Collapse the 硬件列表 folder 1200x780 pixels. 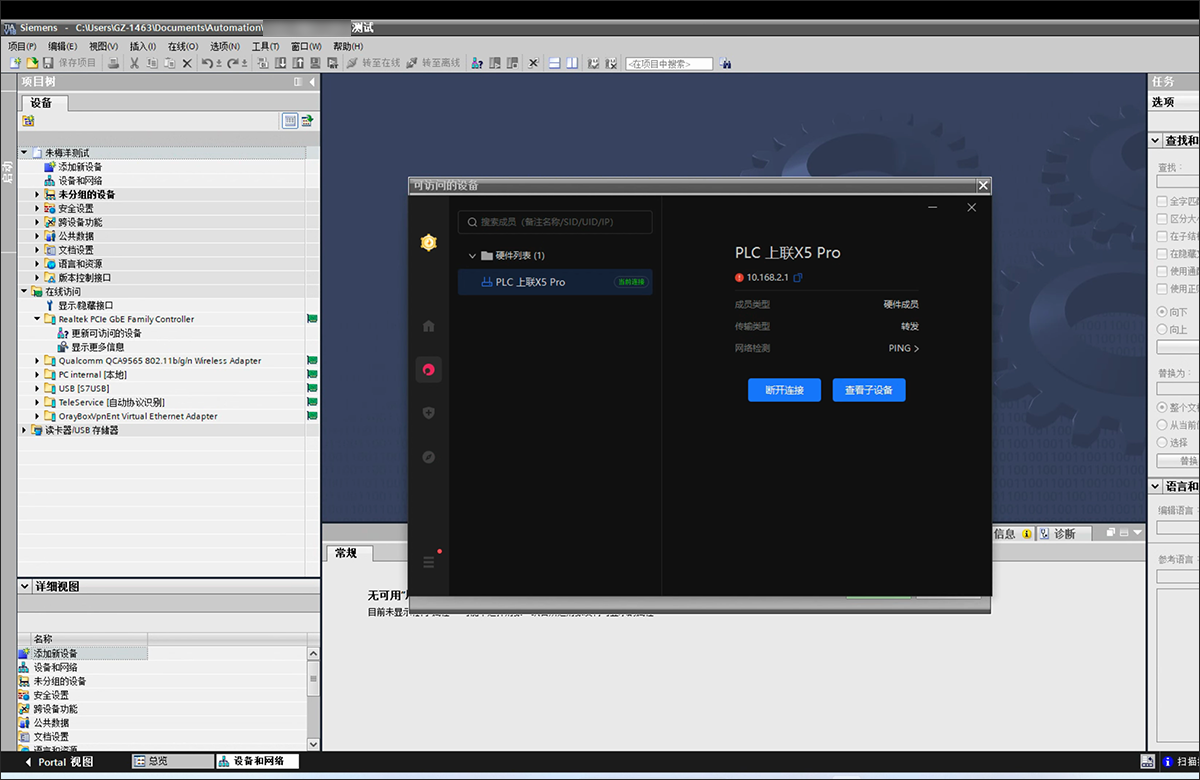(x=472, y=256)
